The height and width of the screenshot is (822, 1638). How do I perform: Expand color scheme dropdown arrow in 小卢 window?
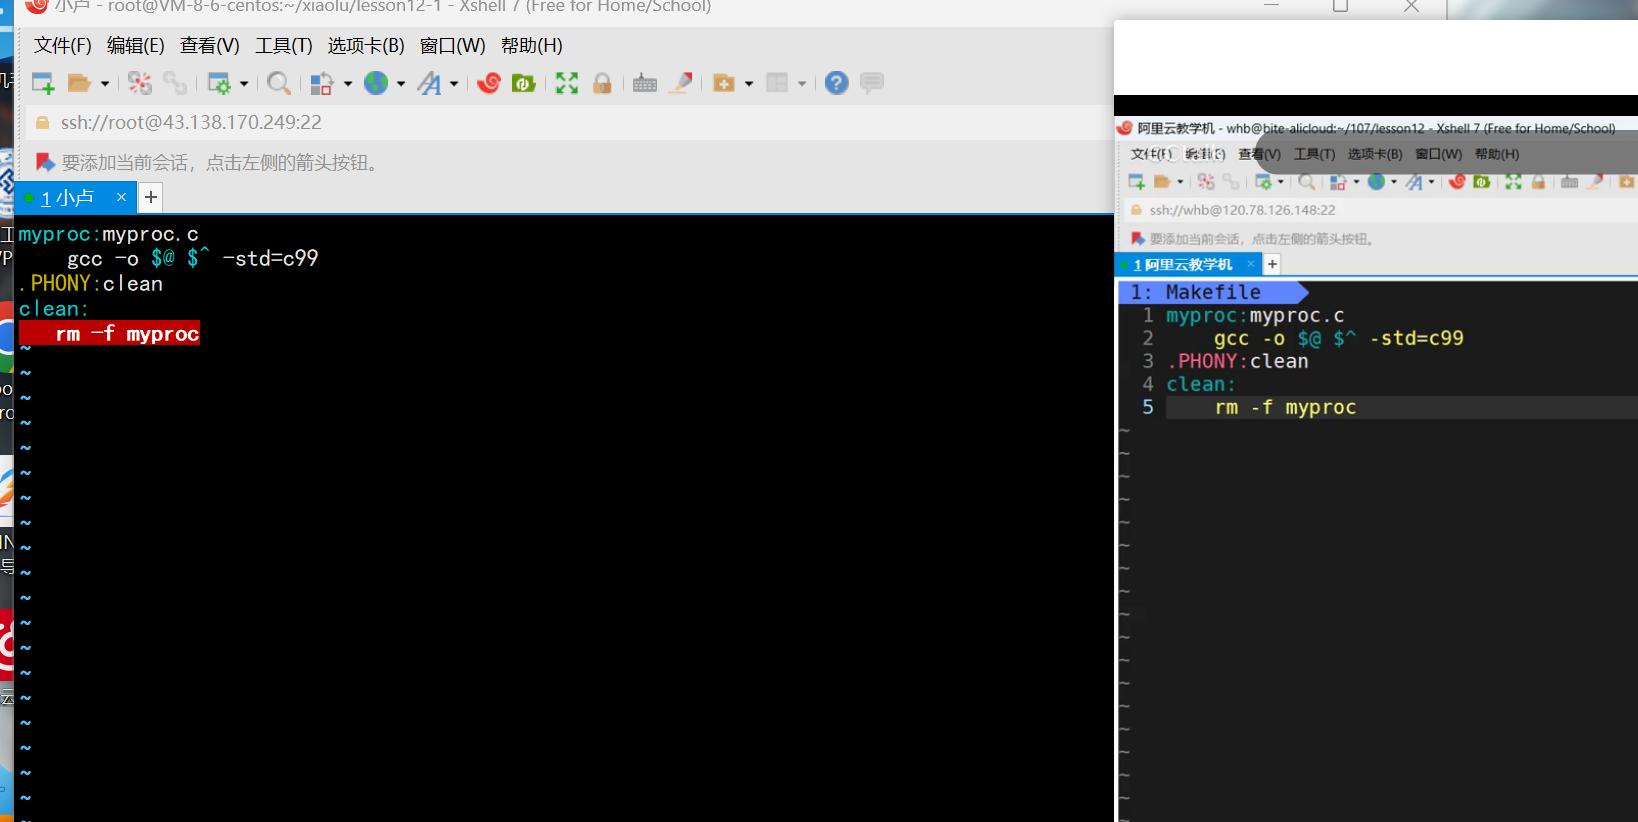pyautogui.click(x=348, y=84)
